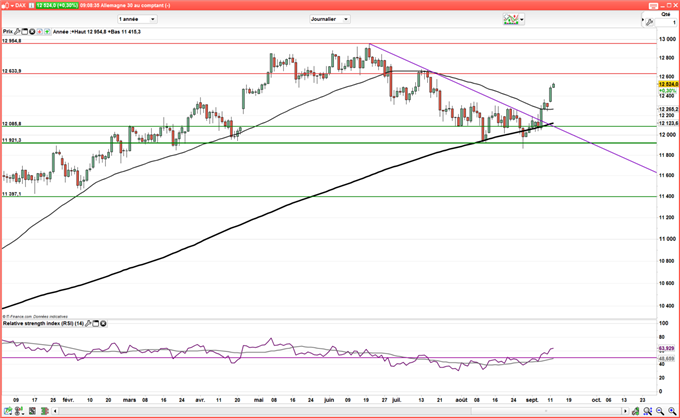Image resolution: width=680 pixels, height=418 pixels.
Task: Click the Prix panel wrench settings icon
Action: [x=17, y=32]
